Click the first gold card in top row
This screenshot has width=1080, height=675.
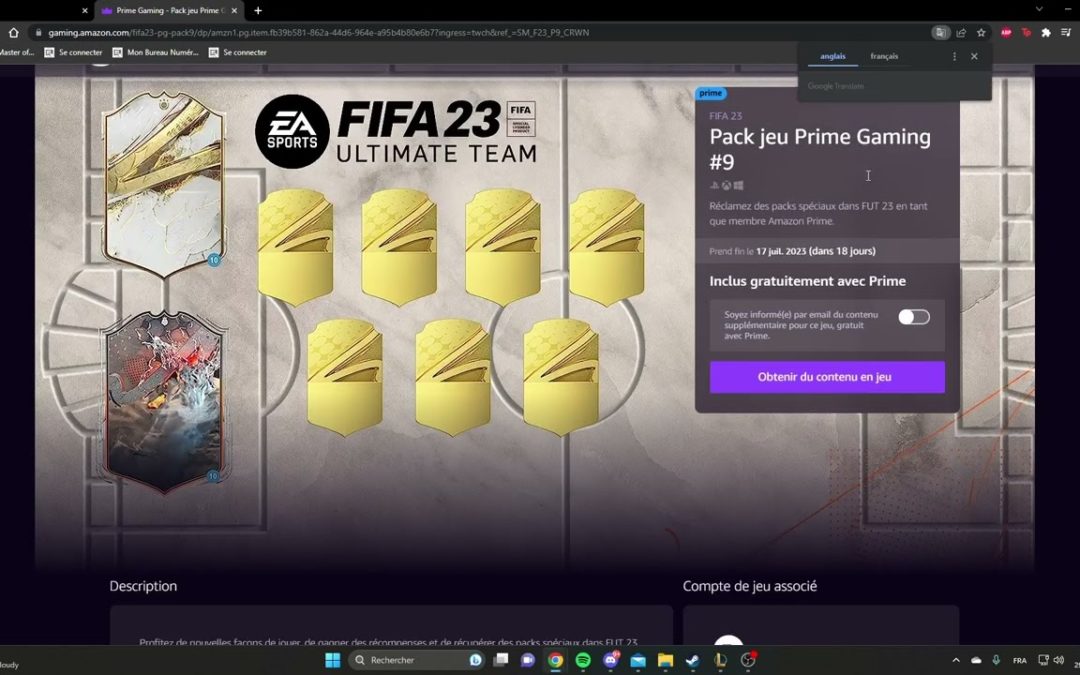pos(295,247)
